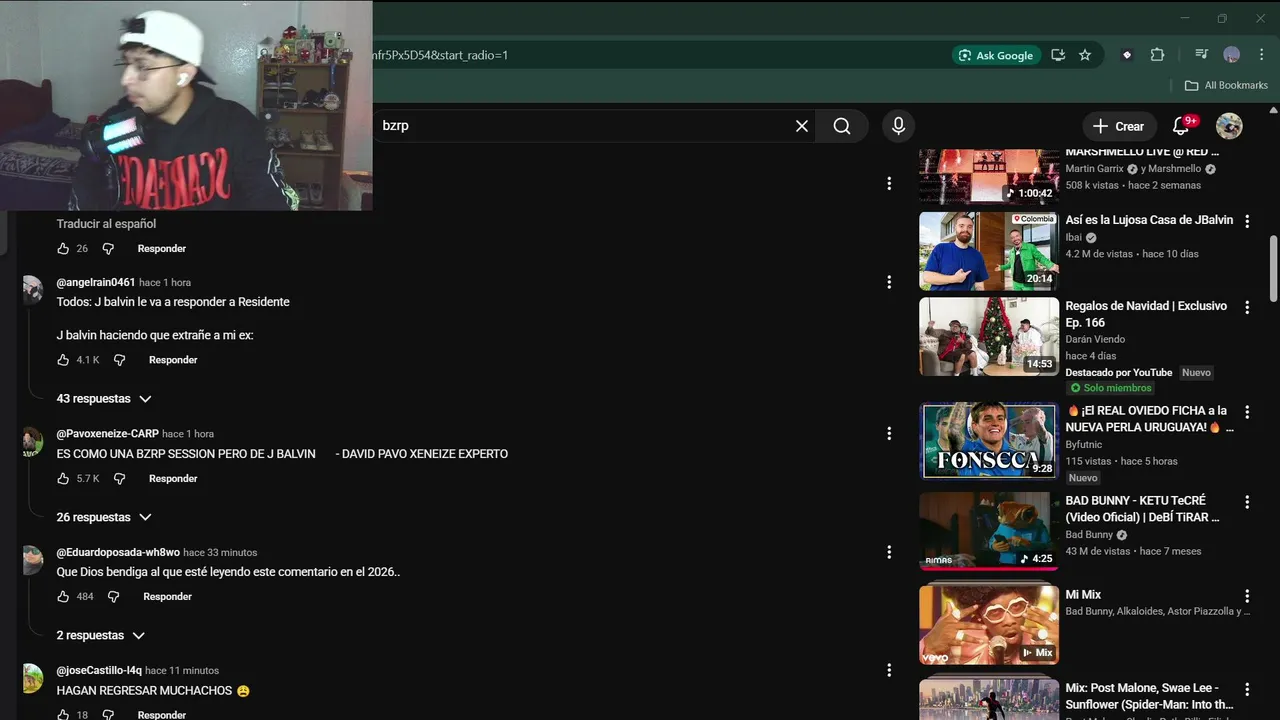1280x720 pixels.
Task: Clear the bzrp search text with X
Action: (x=801, y=126)
